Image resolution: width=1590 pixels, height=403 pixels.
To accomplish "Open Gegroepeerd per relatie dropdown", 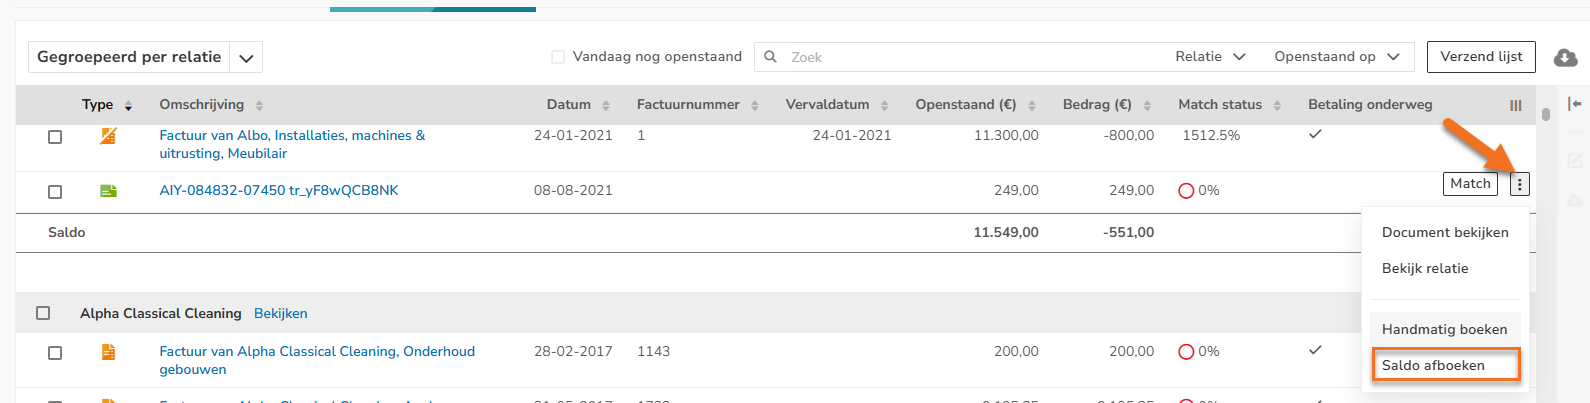I will click(x=245, y=58).
